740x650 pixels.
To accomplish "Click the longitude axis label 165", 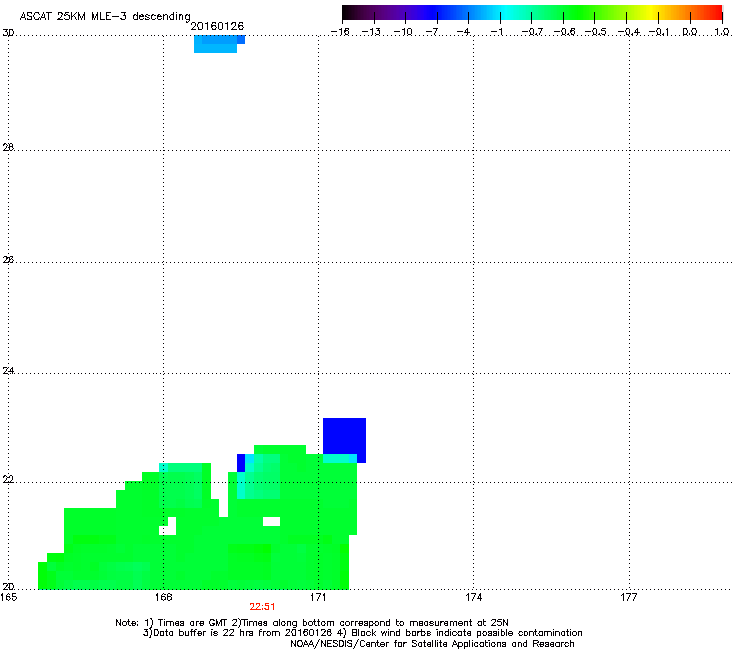I will [x=9, y=597].
